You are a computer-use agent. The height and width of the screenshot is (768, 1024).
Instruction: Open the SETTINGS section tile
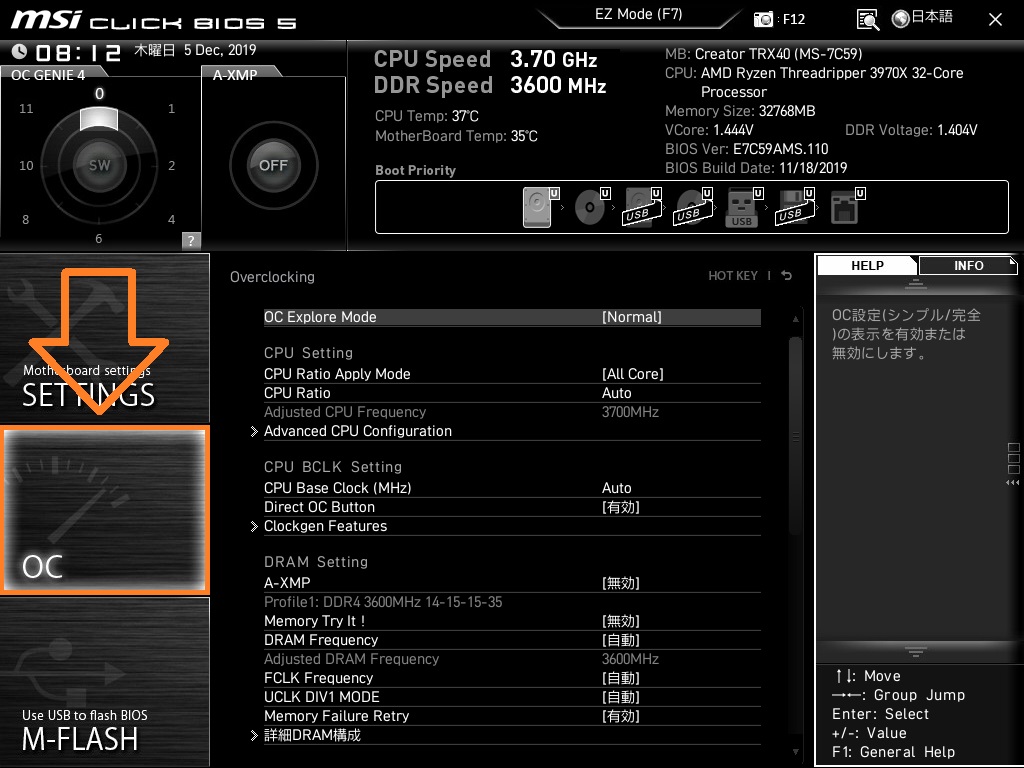[x=104, y=338]
